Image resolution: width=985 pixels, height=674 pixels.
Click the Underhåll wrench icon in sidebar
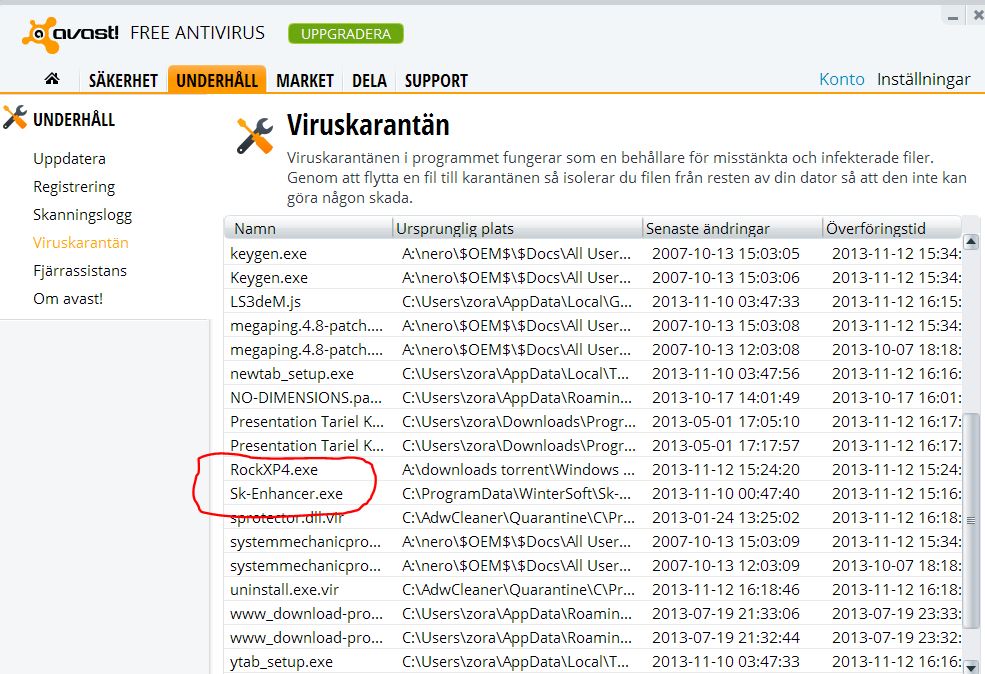14,117
